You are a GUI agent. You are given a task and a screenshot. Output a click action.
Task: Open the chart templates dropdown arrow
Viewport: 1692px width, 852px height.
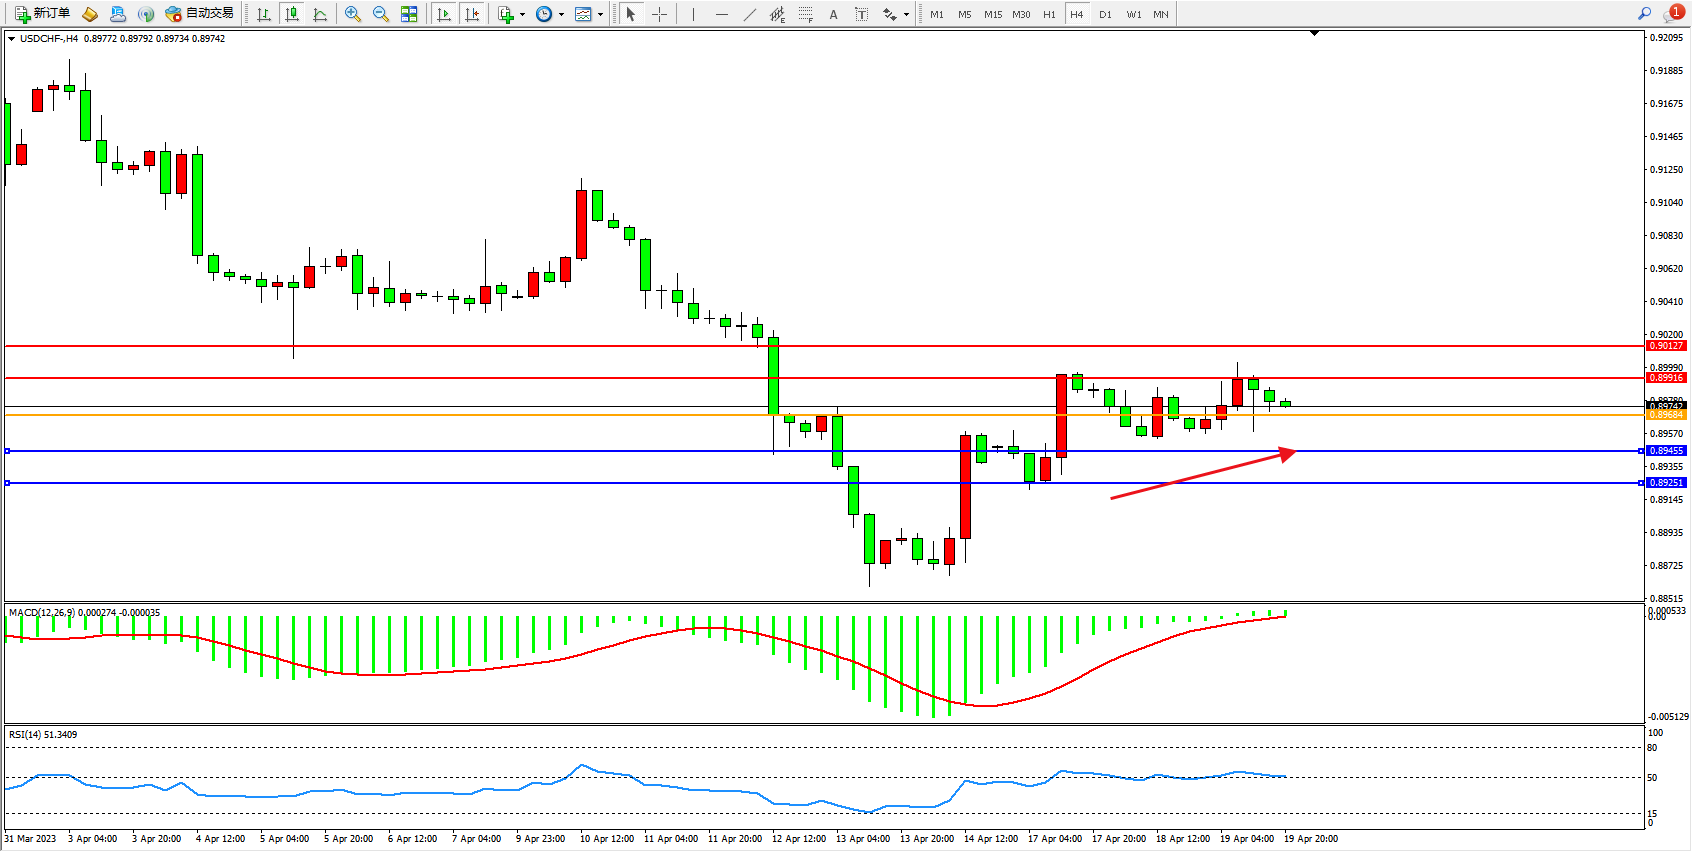[x=600, y=15]
